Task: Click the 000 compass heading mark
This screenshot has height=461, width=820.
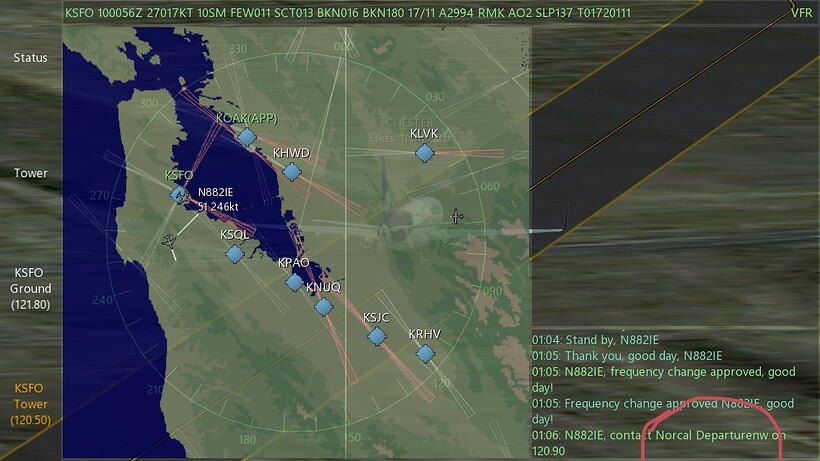Action: (x=344, y=47)
